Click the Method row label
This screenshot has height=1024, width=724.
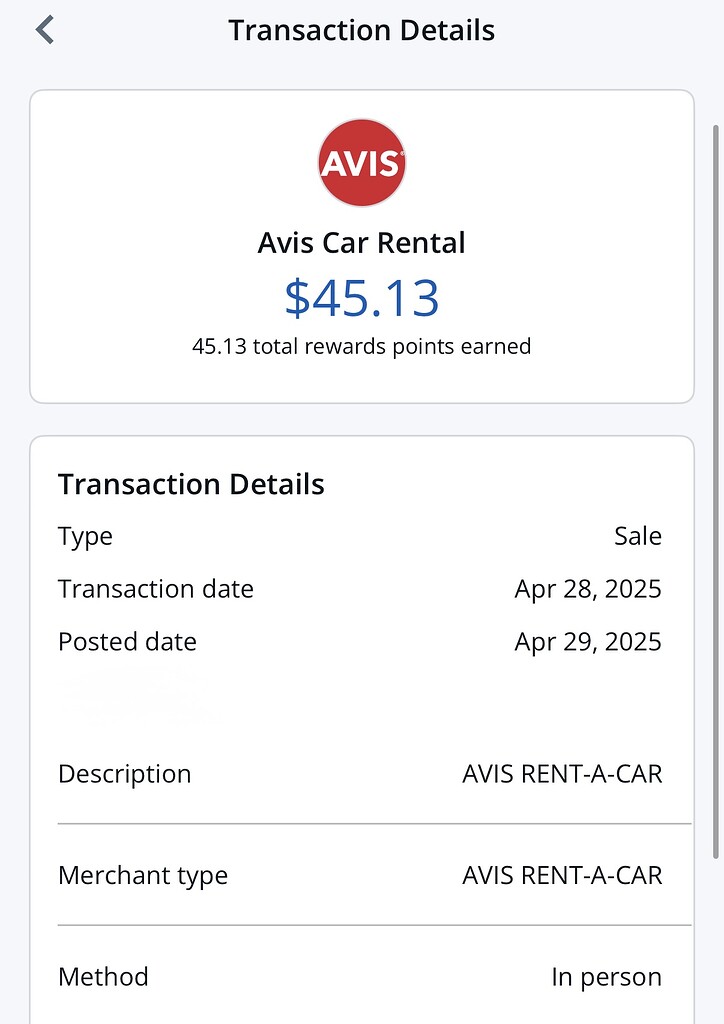pyautogui.click(x=103, y=977)
